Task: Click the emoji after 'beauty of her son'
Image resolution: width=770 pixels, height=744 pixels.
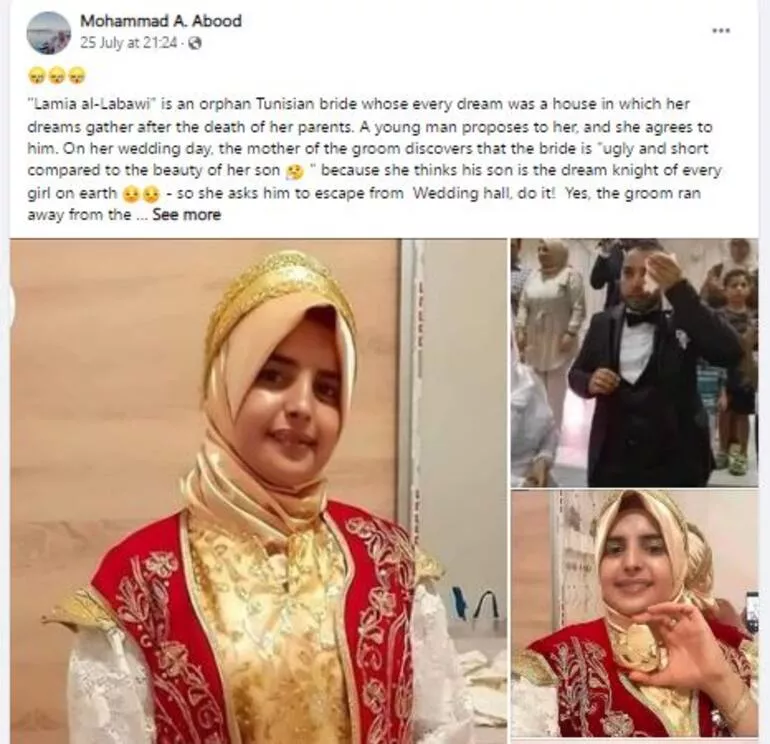Action: click(x=296, y=171)
